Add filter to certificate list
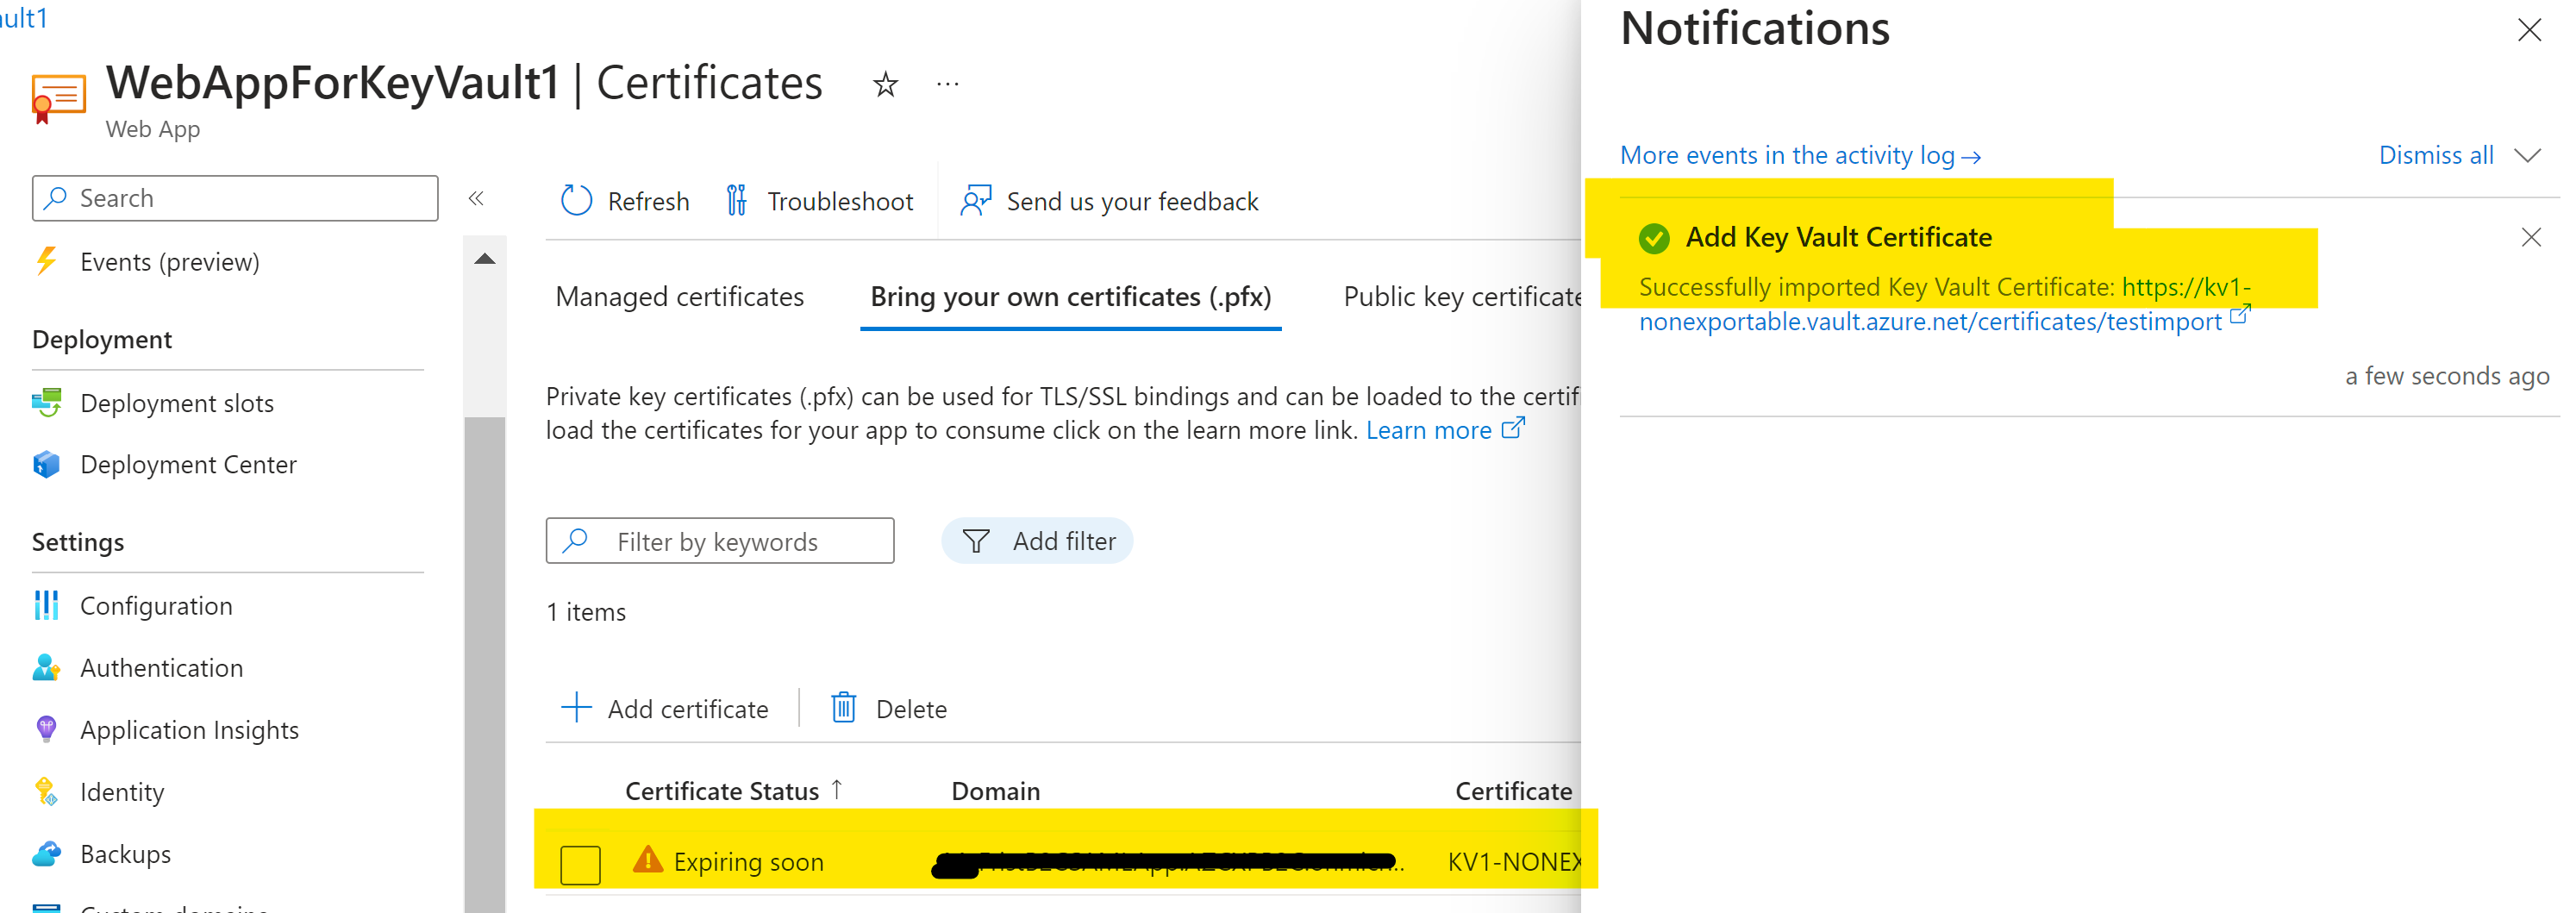The width and height of the screenshot is (2576, 913). (1037, 541)
